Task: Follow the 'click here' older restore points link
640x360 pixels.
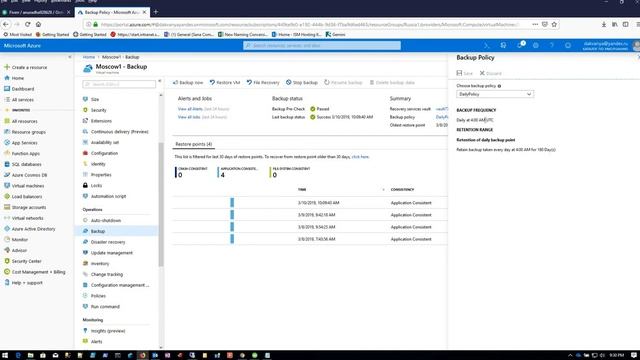Action: click(360, 157)
